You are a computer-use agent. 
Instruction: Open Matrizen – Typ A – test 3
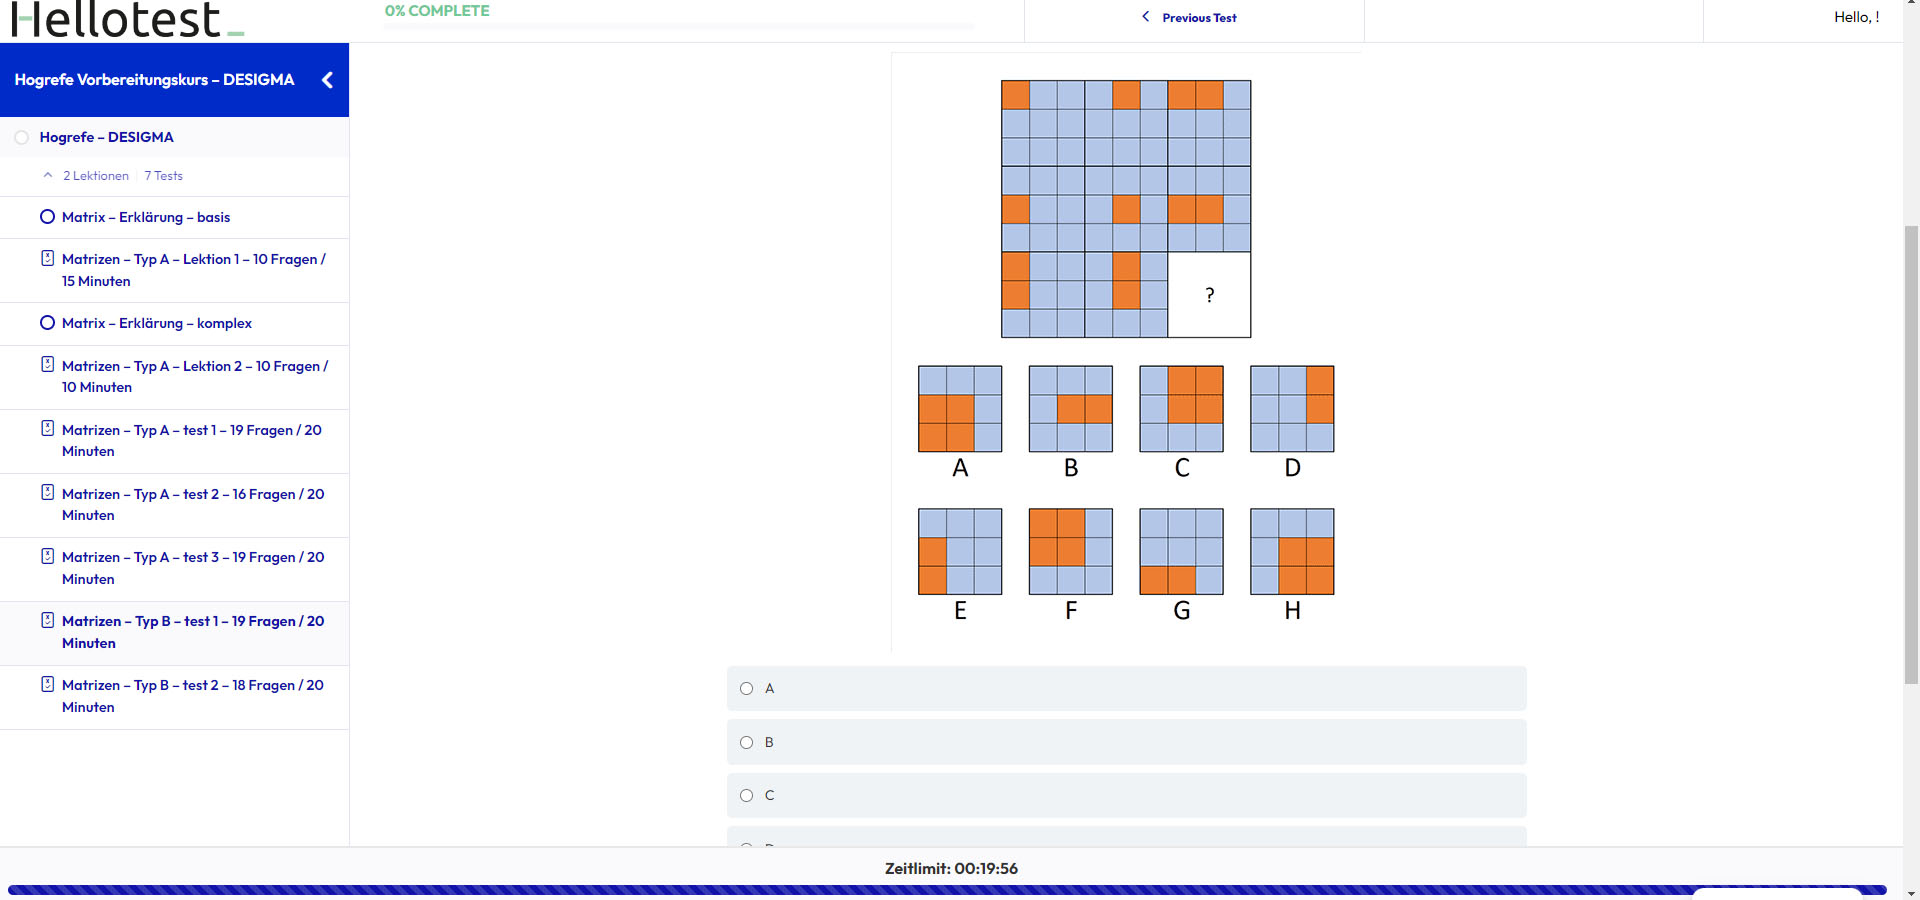coord(192,568)
